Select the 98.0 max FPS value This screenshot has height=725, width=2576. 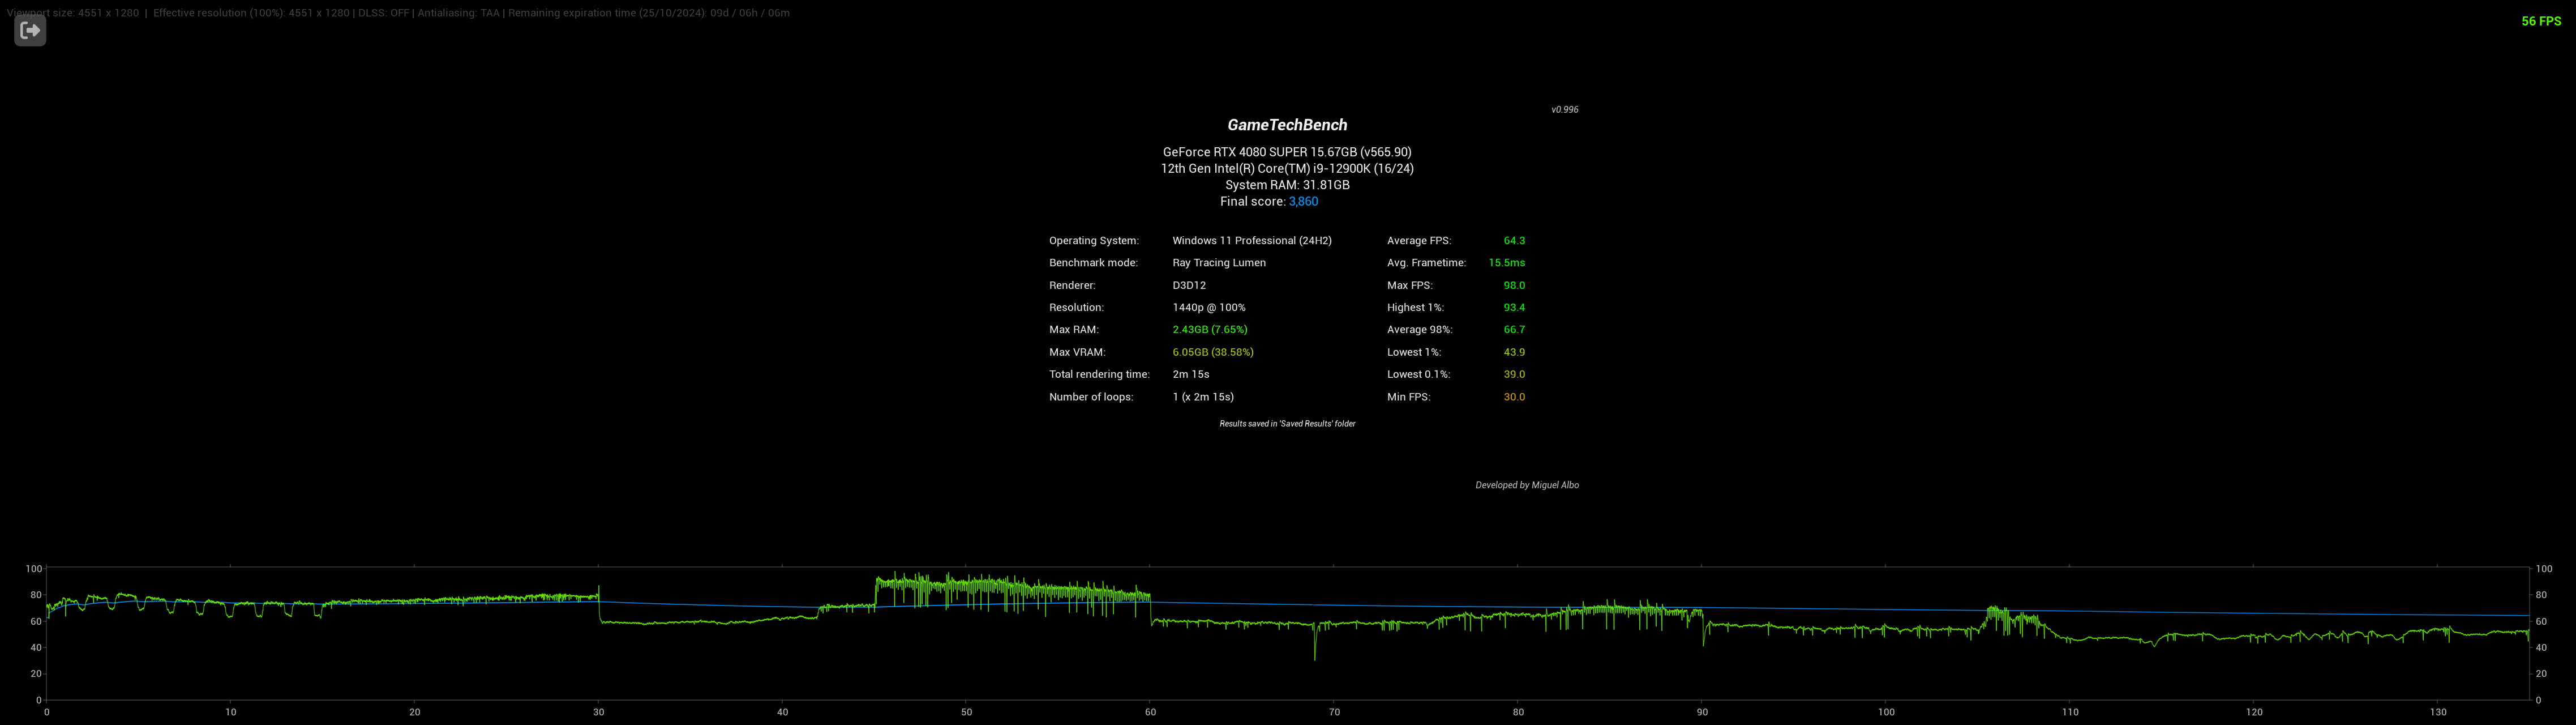click(1514, 286)
